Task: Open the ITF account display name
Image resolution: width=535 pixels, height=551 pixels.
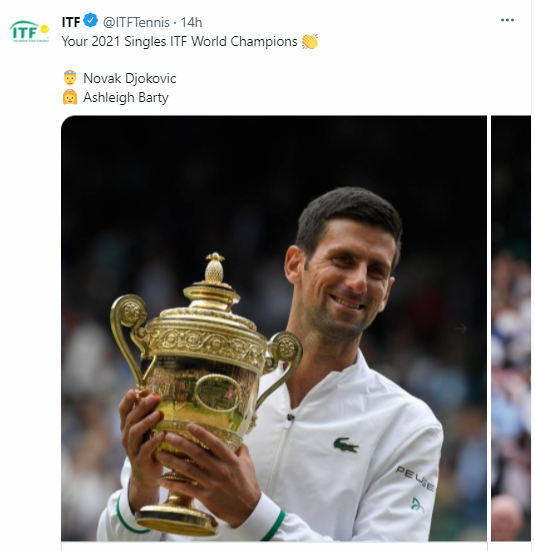Action: pos(71,22)
